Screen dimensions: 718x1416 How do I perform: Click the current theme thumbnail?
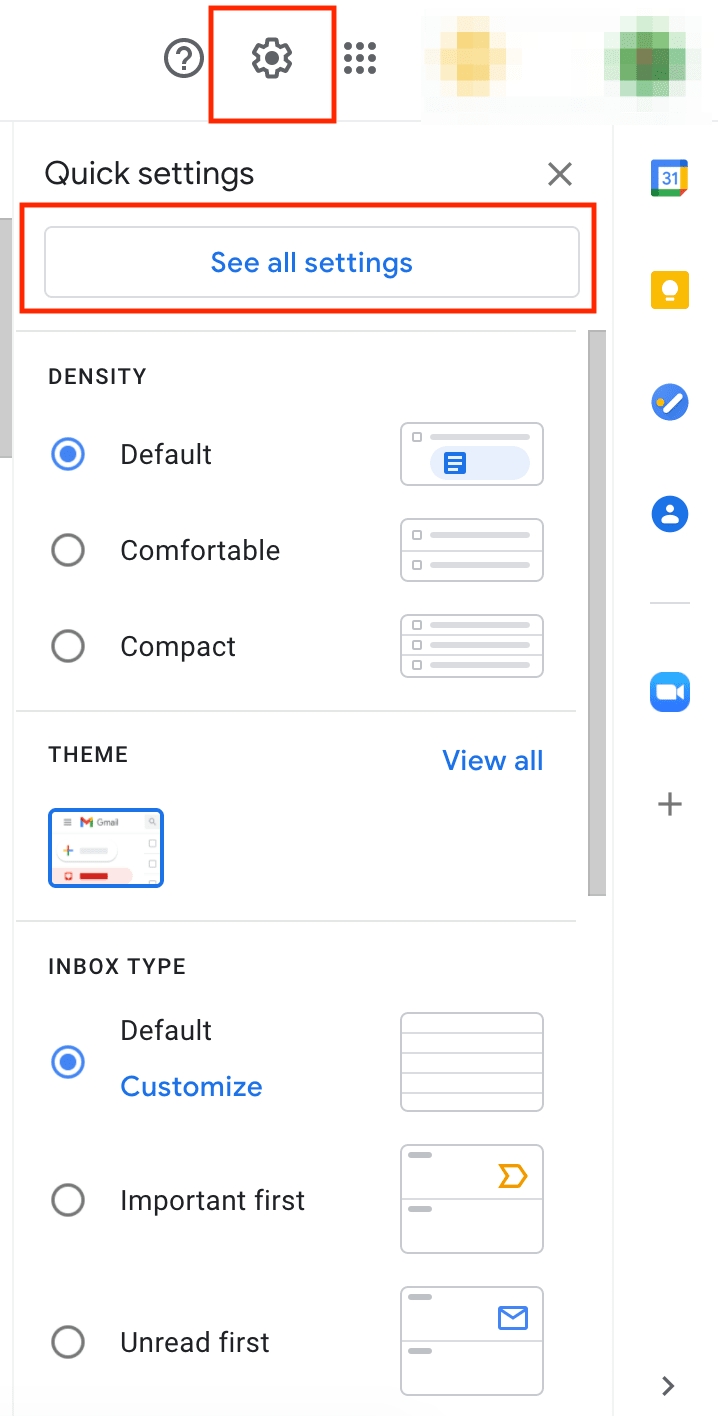click(106, 848)
